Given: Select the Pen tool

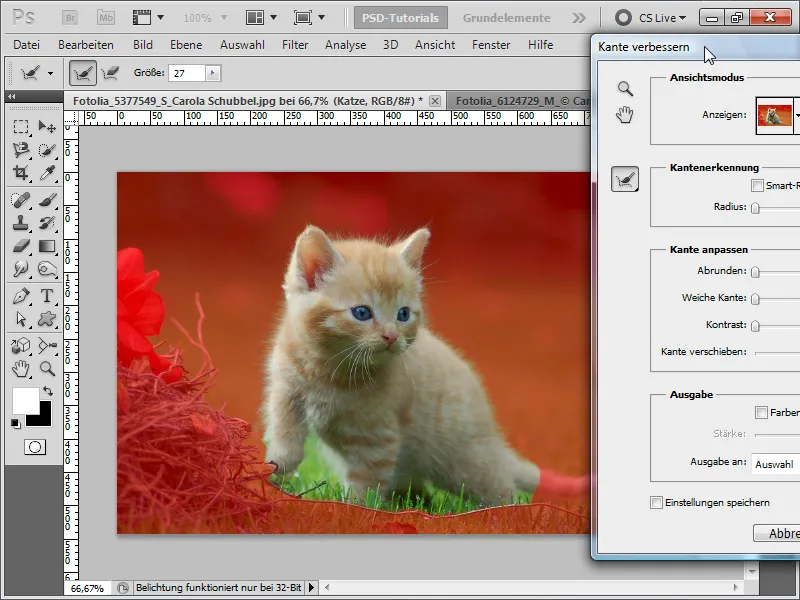Looking at the screenshot, I should tap(21, 296).
